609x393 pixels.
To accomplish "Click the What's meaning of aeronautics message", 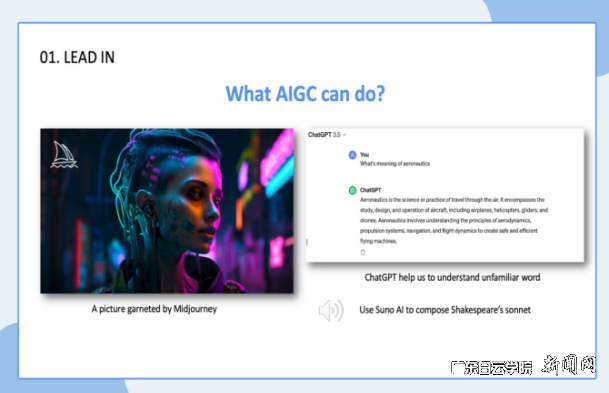I will 395,163.
